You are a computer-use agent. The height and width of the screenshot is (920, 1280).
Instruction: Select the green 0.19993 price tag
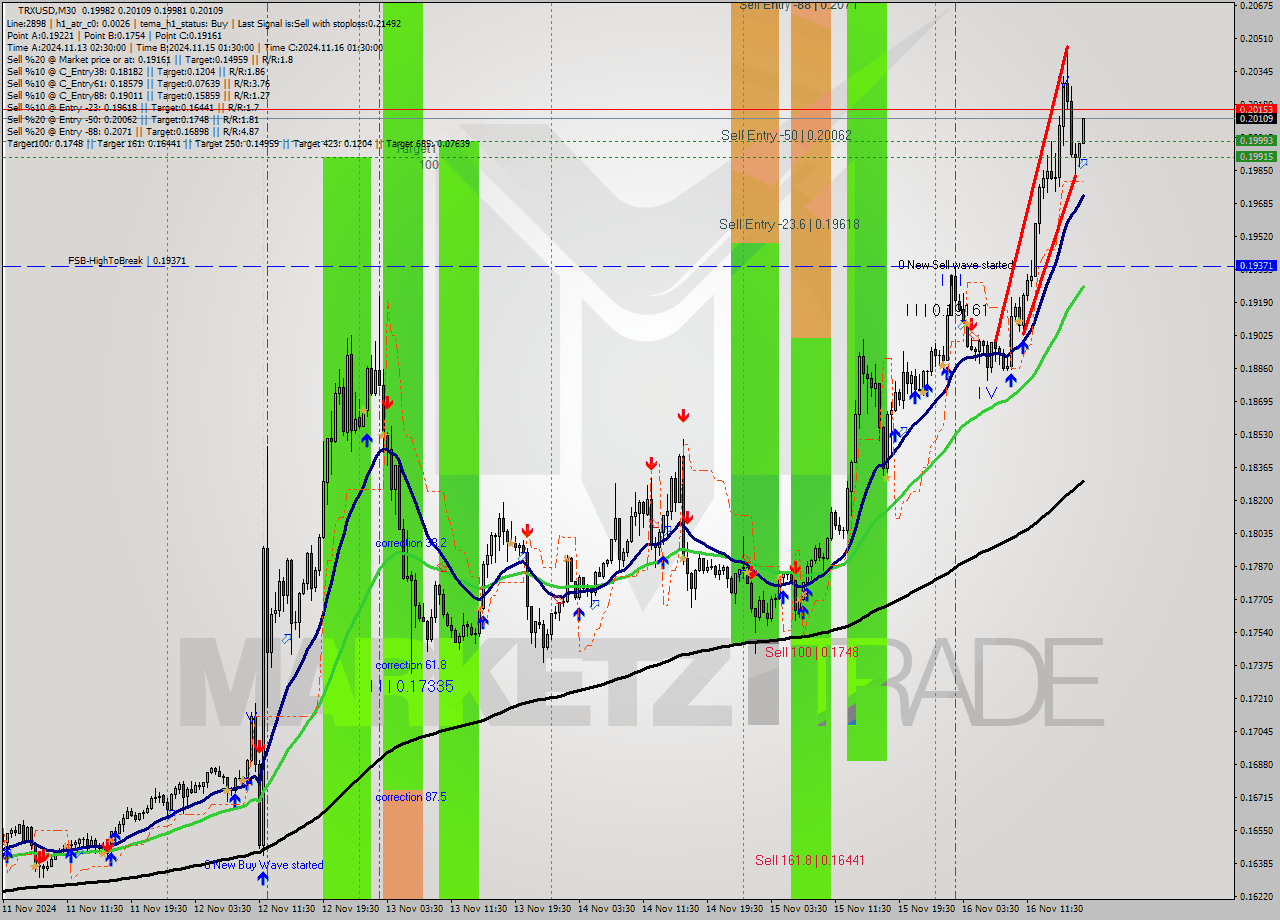coord(1256,141)
